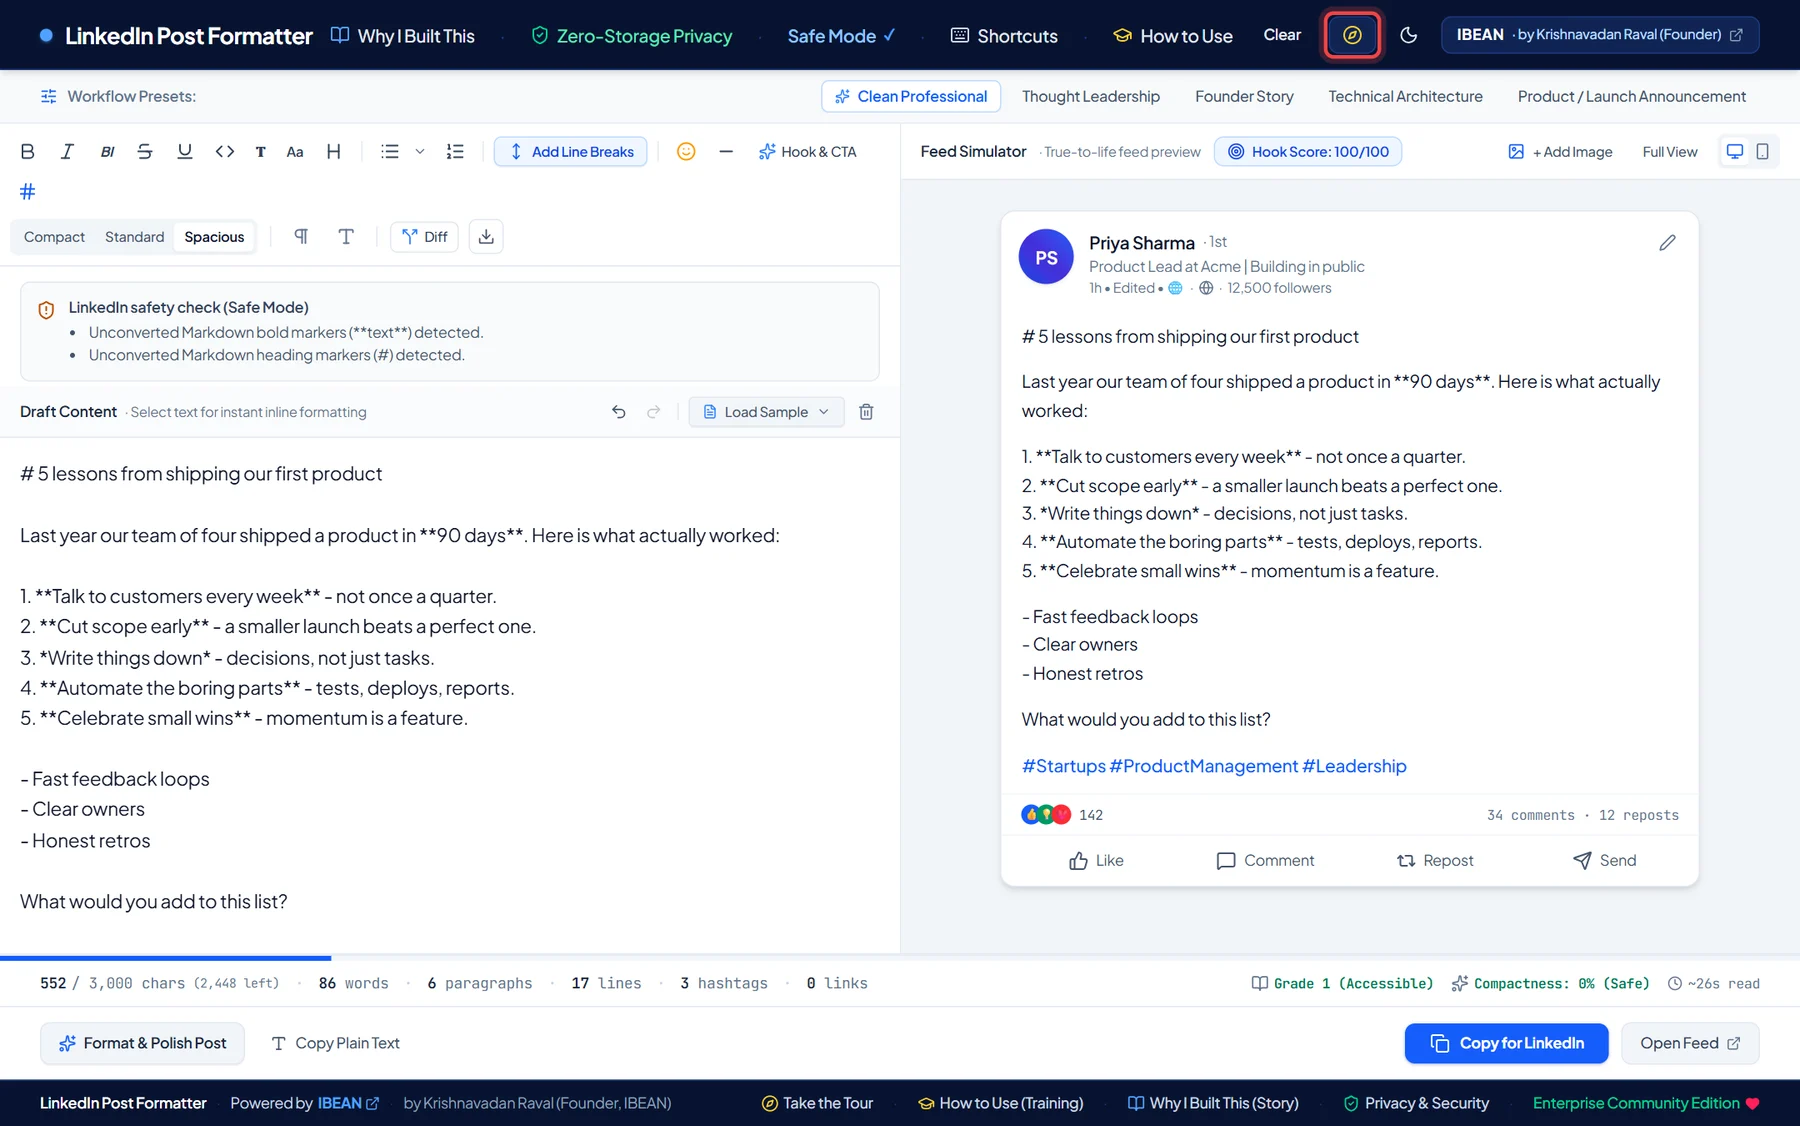Open the Load Sample dropdown
1800x1126 pixels.
pos(766,412)
